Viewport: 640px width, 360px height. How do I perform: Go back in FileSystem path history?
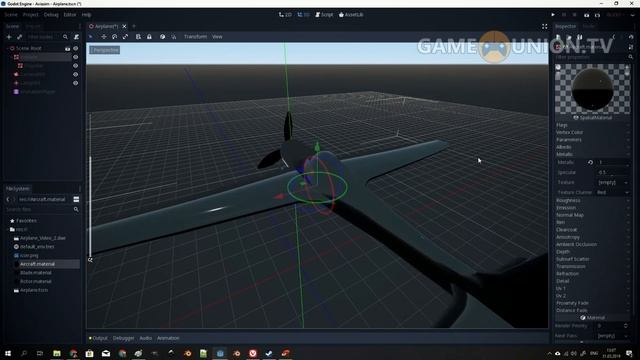tap(8, 199)
